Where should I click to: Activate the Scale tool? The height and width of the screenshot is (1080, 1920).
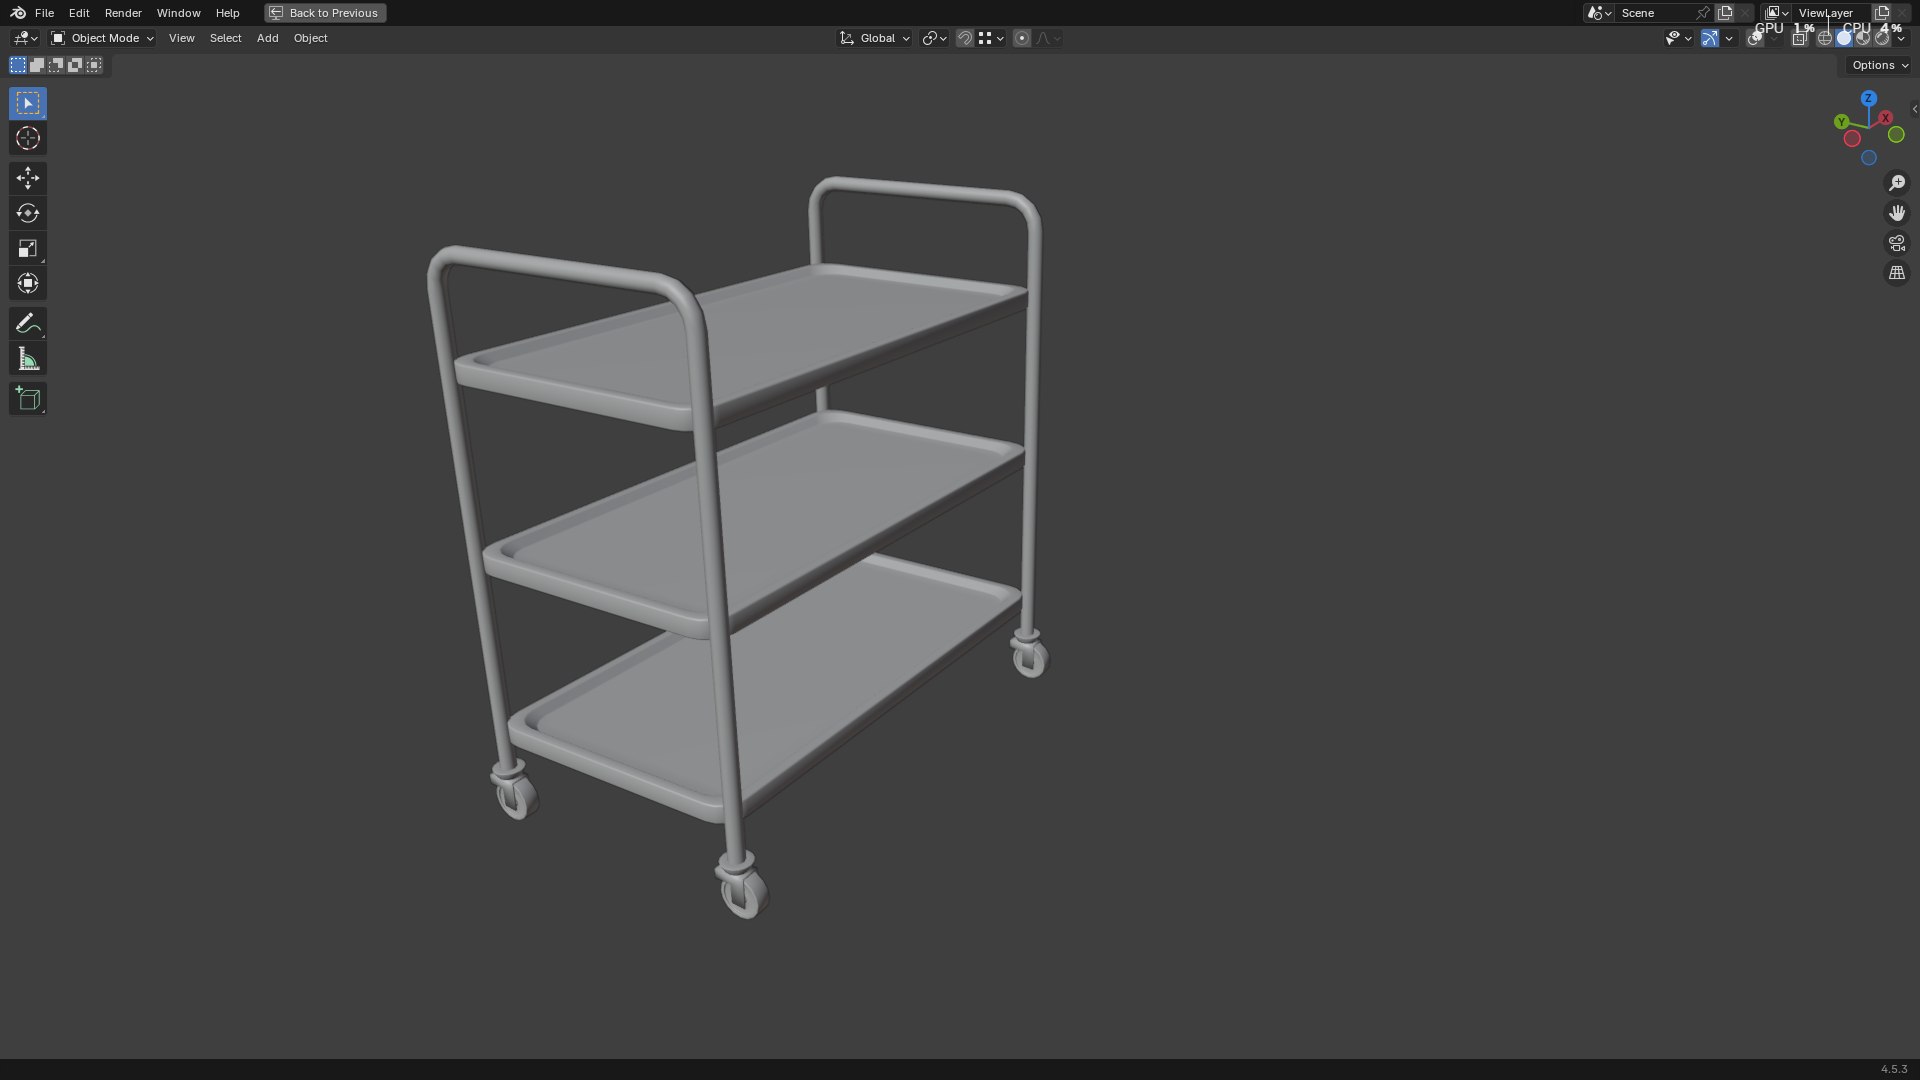tap(28, 248)
